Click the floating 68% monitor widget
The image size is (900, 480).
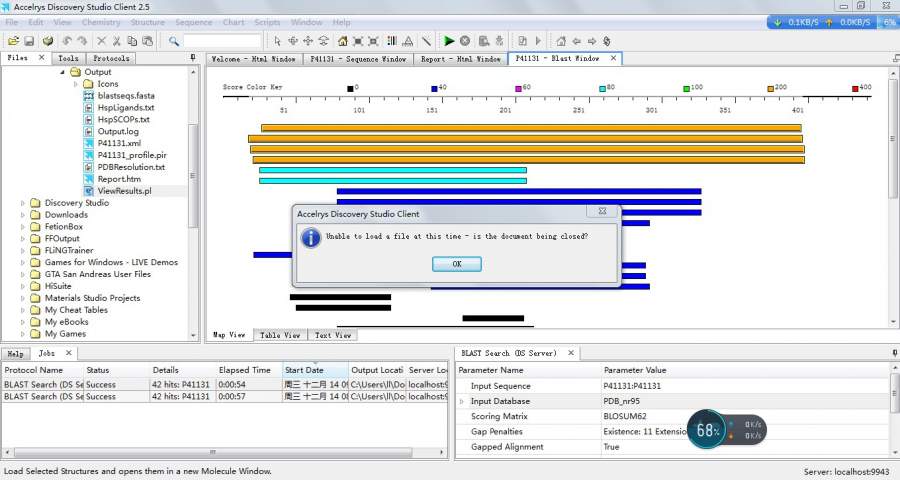727,429
